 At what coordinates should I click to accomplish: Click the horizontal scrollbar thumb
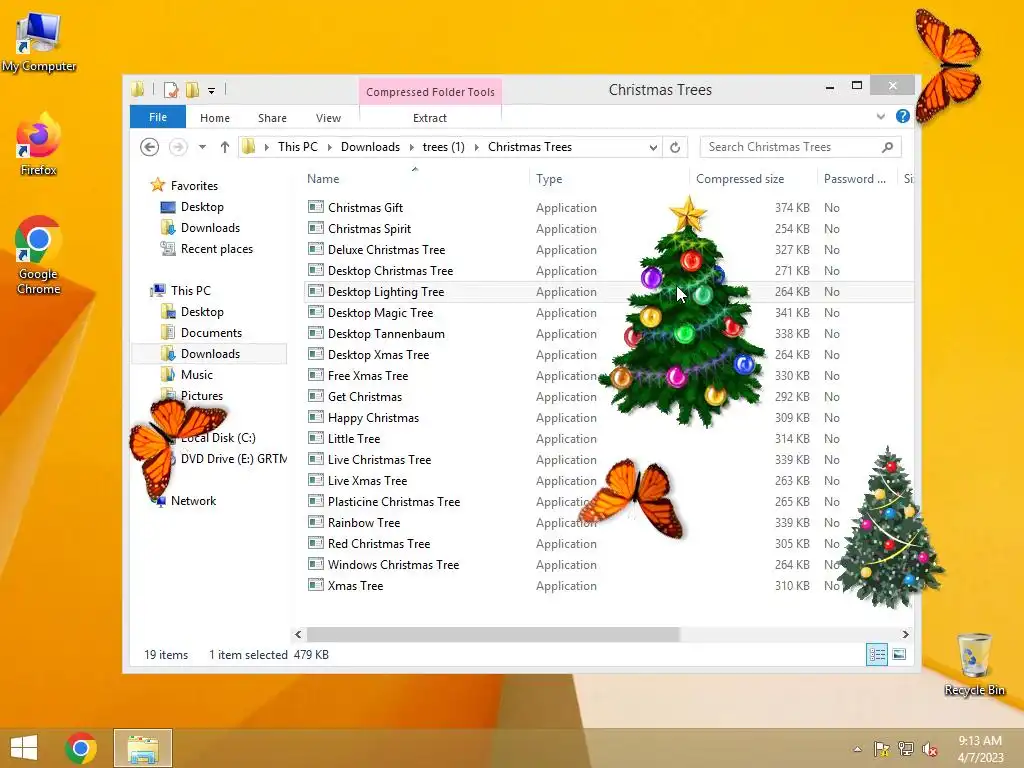click(x=493, y=634)
